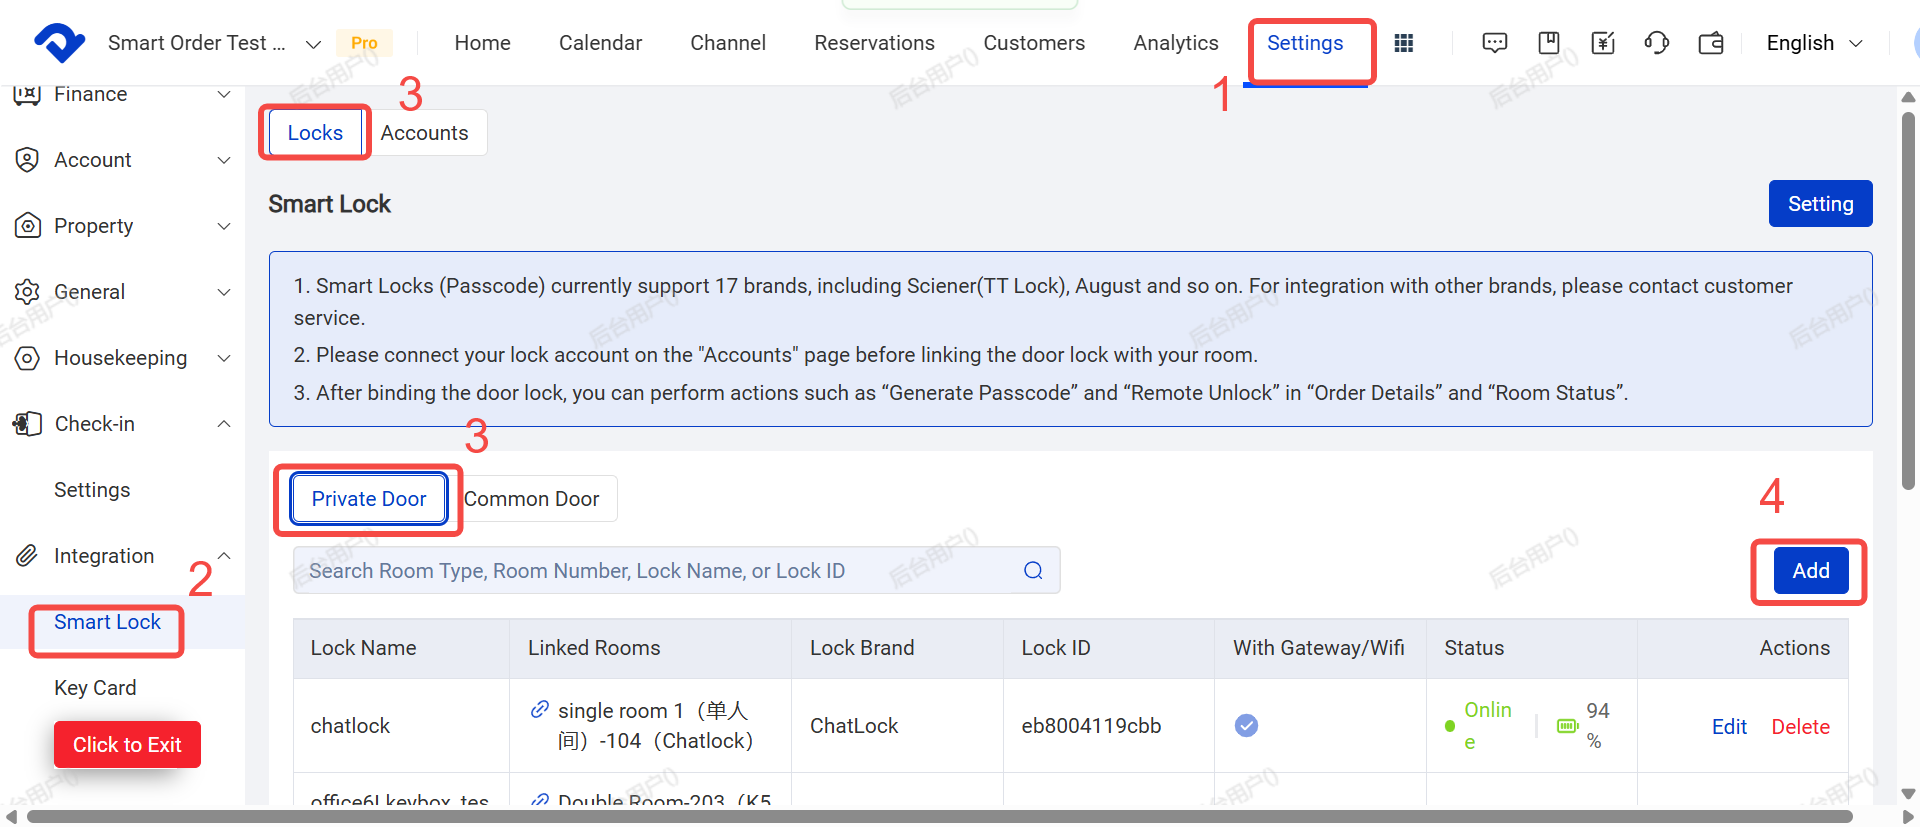Click the Finance sidebar icon

27,94
